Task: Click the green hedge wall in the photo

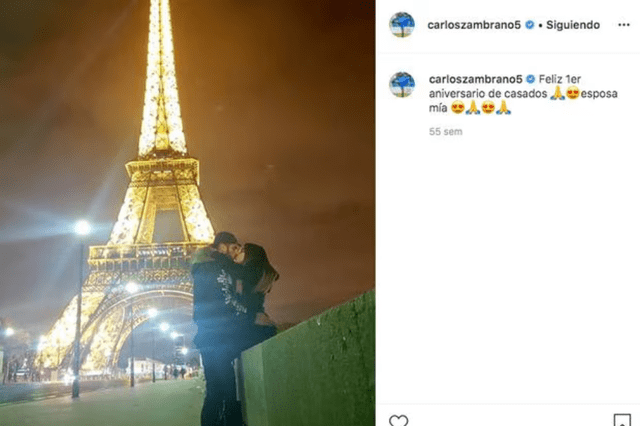Action: point(309,361)
